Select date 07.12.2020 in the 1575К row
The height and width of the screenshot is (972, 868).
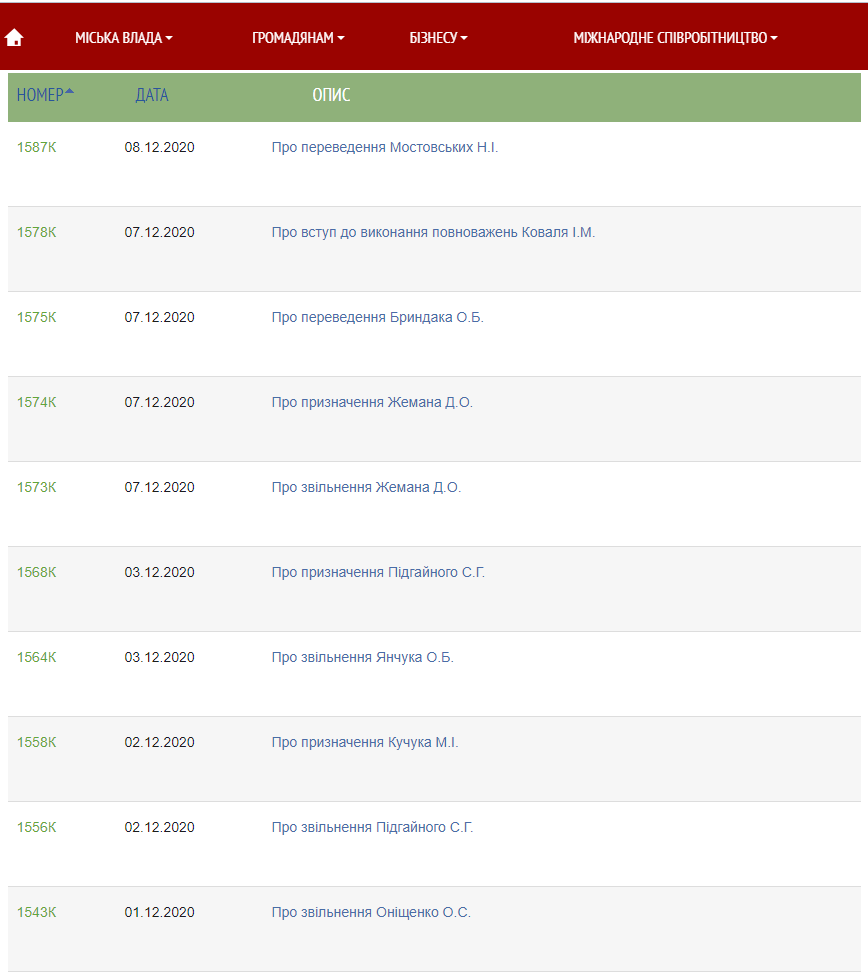click(159, 317)
